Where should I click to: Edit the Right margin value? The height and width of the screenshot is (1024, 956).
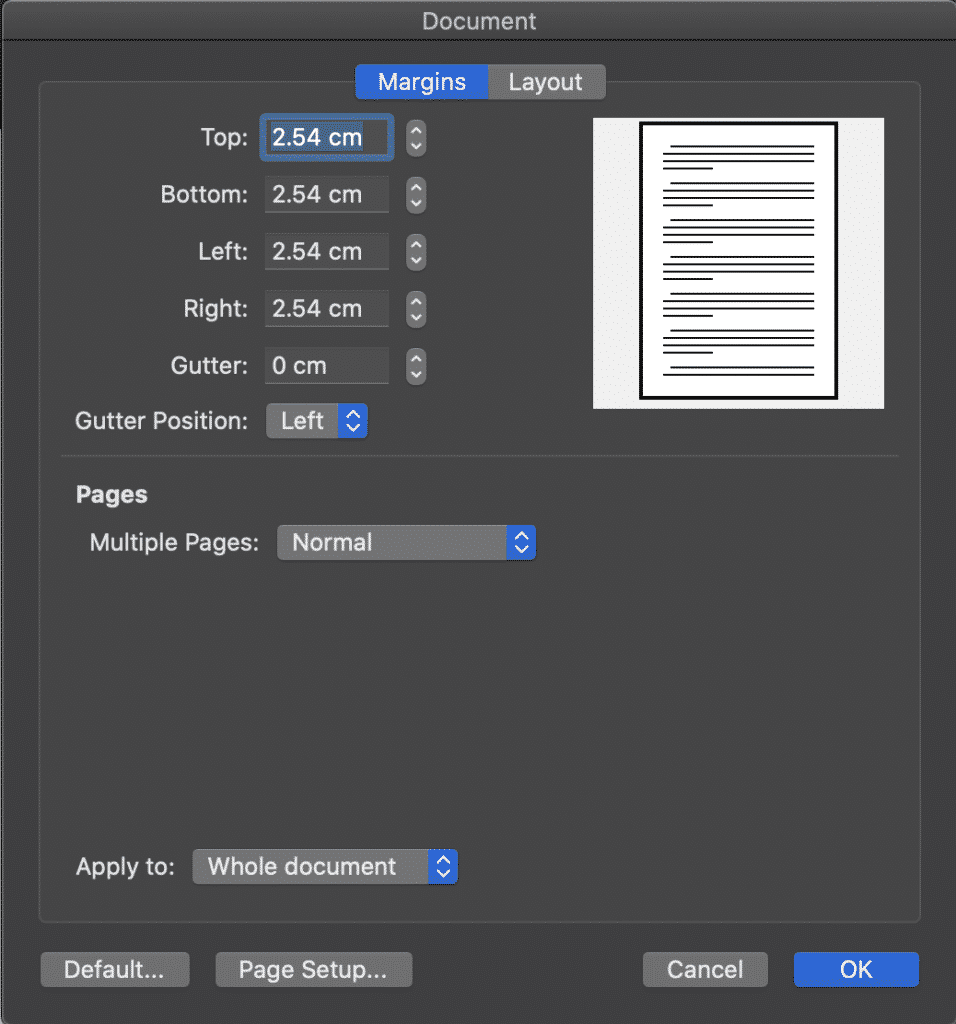tap(326, 309)
